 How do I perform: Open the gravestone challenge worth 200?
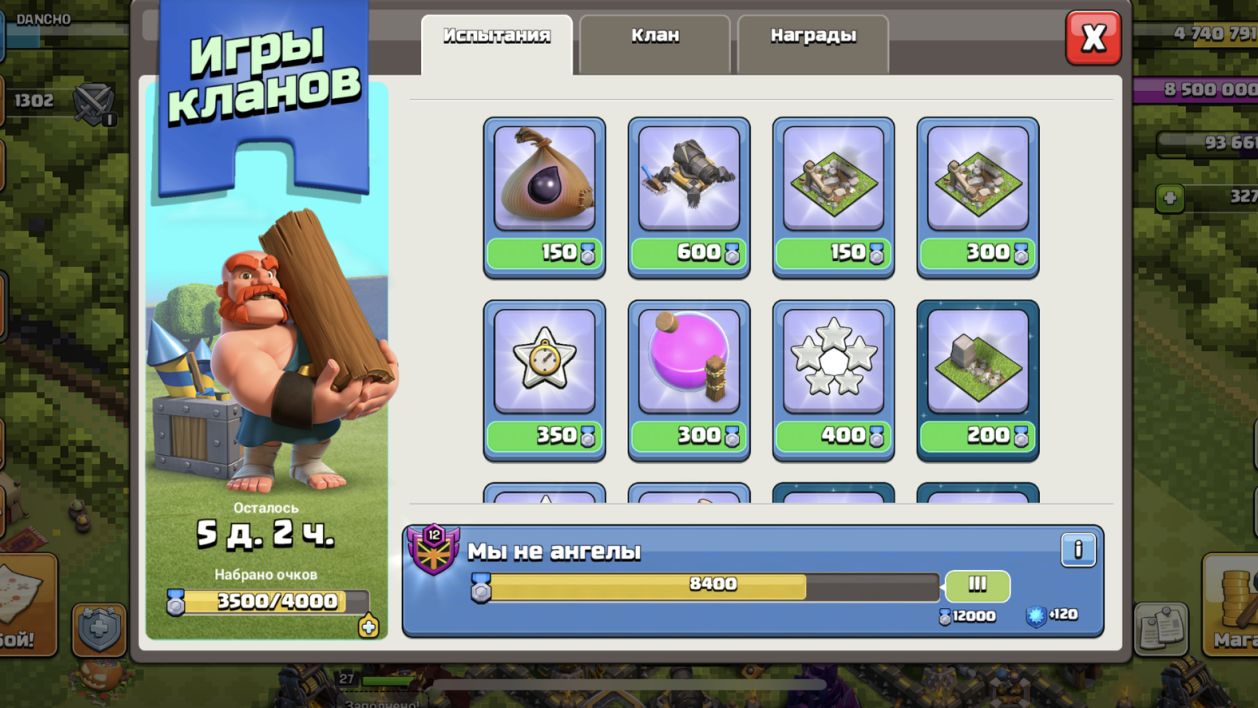pyautogui.click(x=978, y=380)
